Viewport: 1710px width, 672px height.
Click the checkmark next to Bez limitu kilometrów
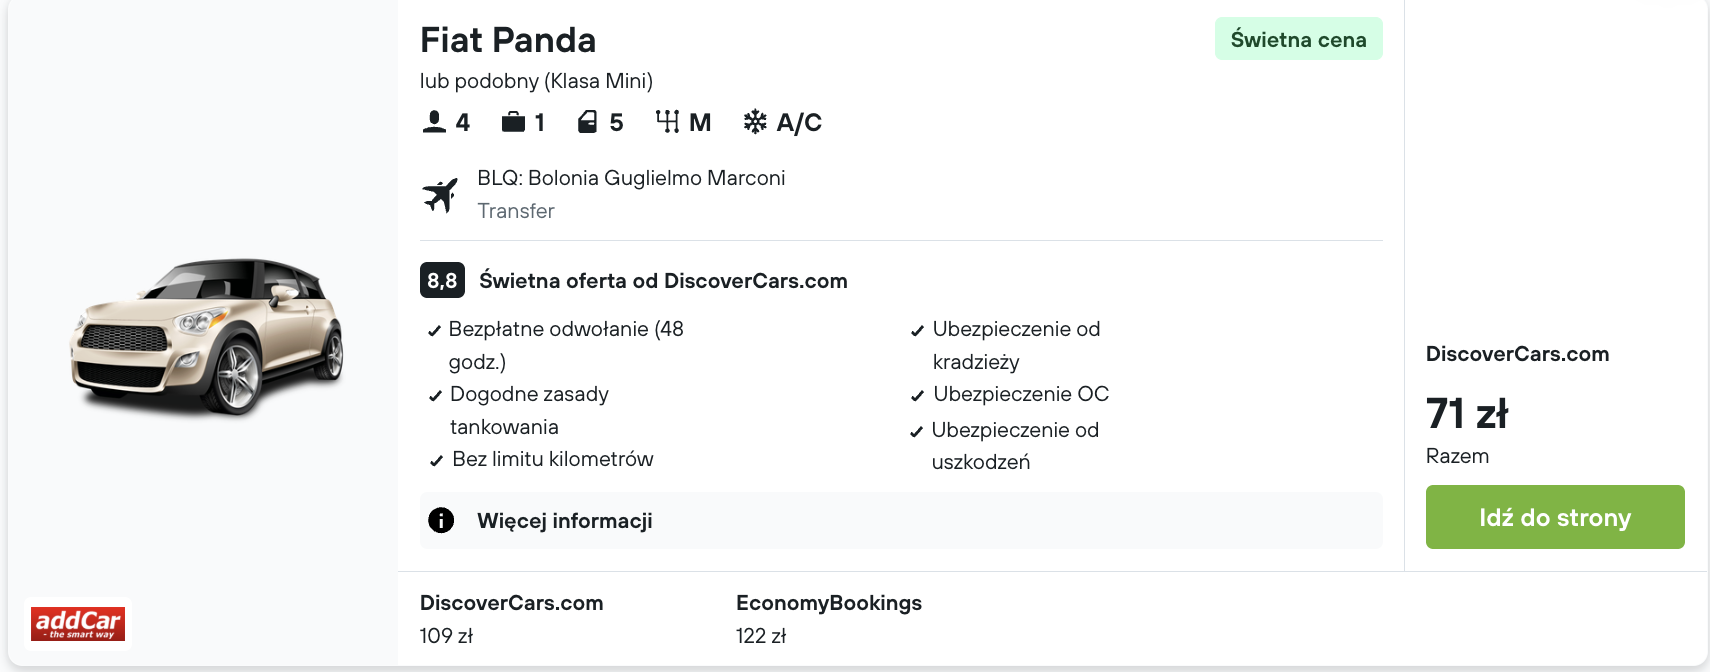tap(434, 460)
